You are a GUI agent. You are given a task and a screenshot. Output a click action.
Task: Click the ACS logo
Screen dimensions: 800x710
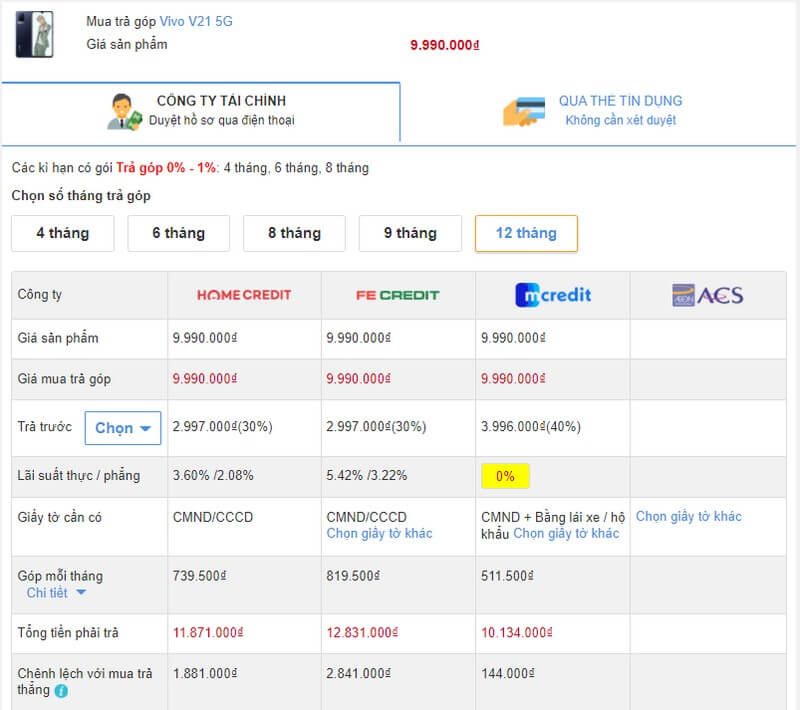pos(708,295)
